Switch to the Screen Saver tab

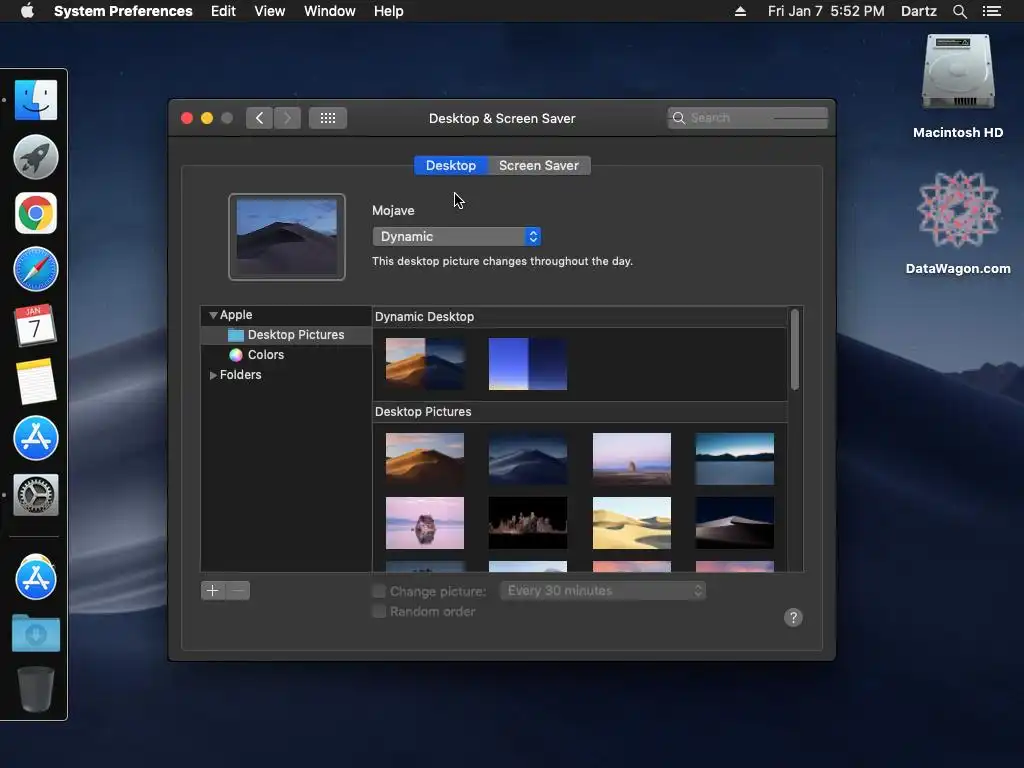[539, 165]
